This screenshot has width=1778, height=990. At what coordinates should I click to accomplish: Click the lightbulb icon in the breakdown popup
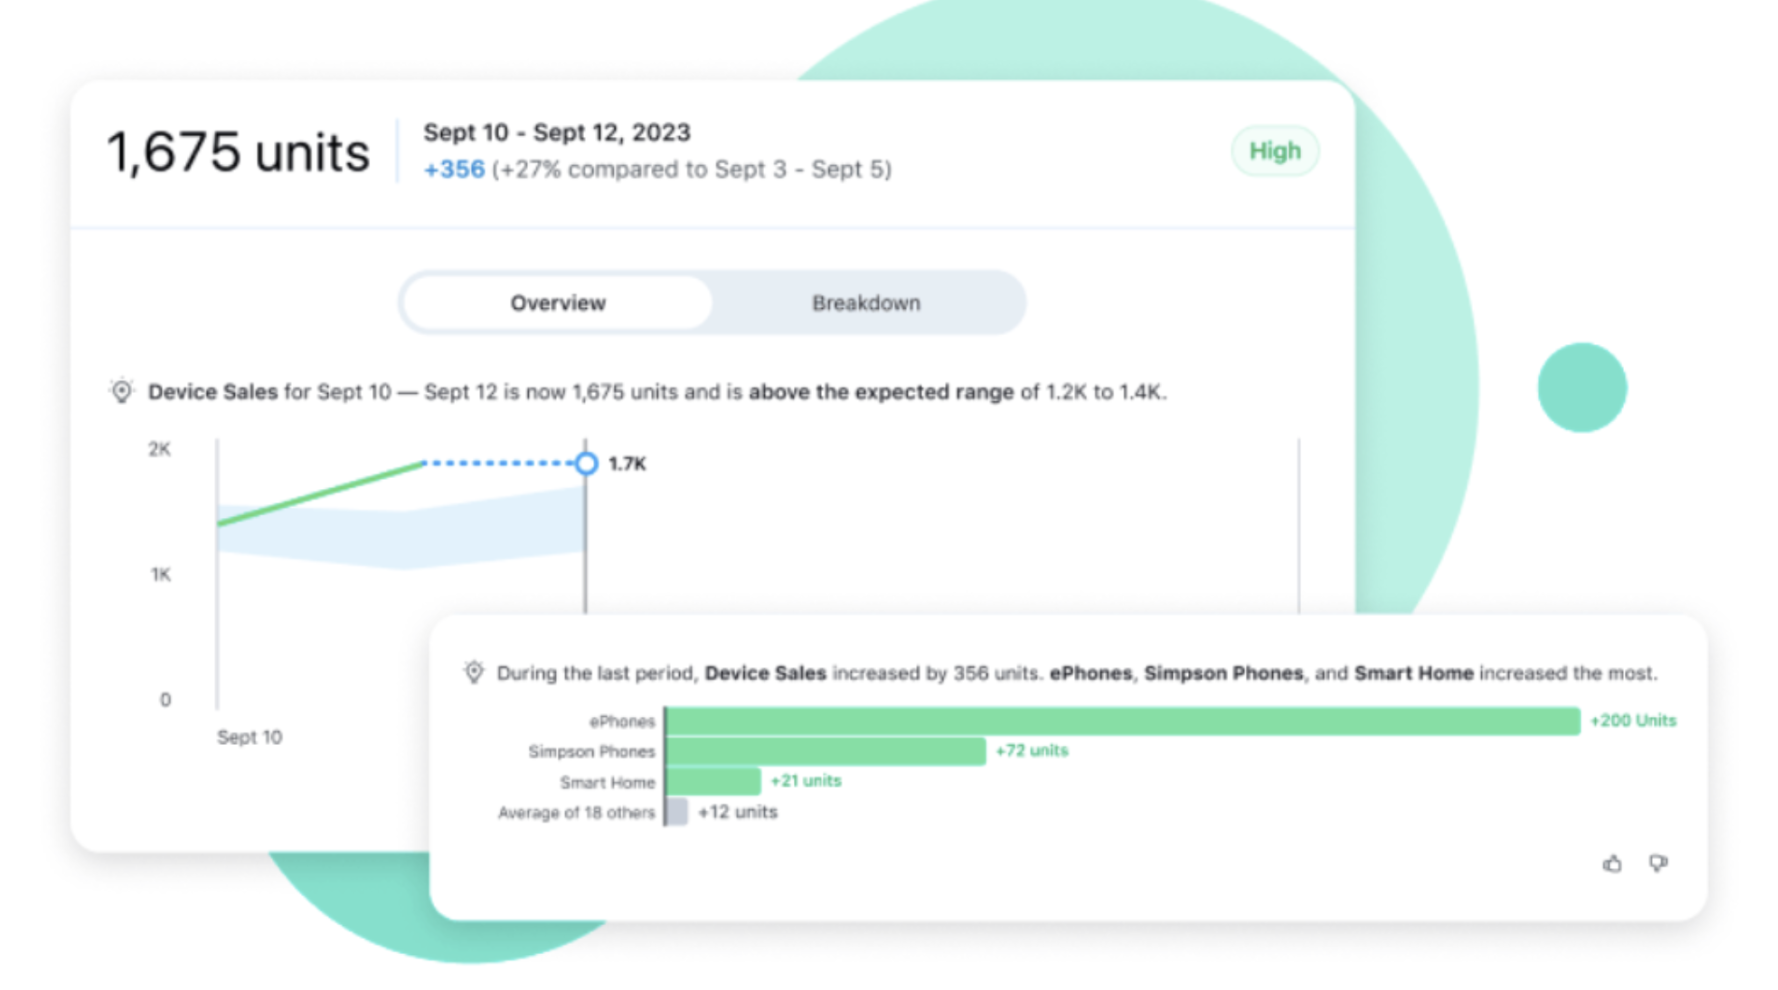[x=475, y=672]
